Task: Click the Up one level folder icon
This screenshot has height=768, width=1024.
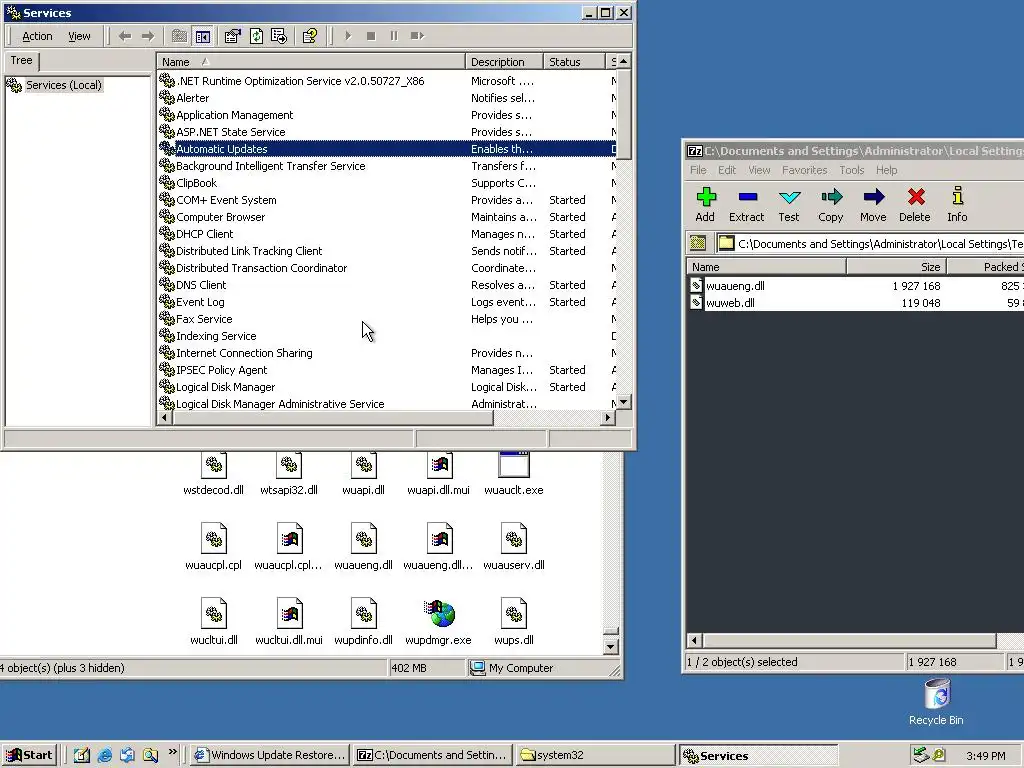Action: 179,36
